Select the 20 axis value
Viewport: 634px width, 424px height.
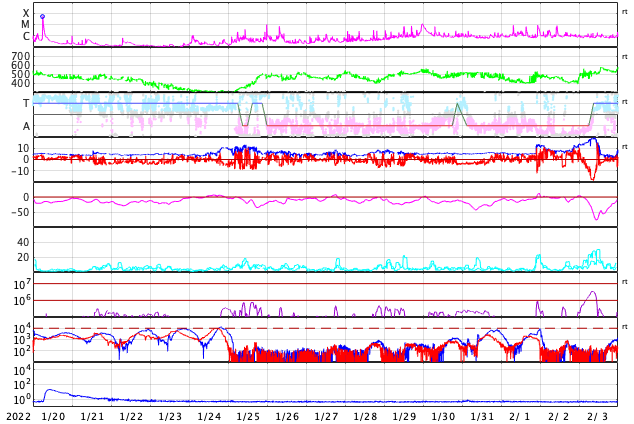[x=23, y=257]
